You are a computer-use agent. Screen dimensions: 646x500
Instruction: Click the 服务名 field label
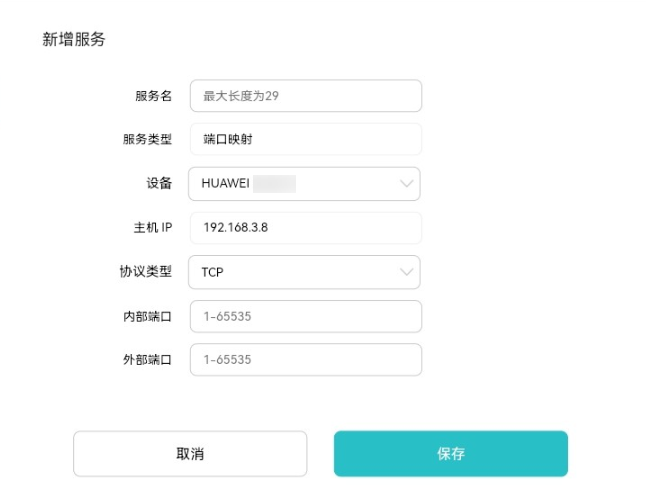click(153, 96)
